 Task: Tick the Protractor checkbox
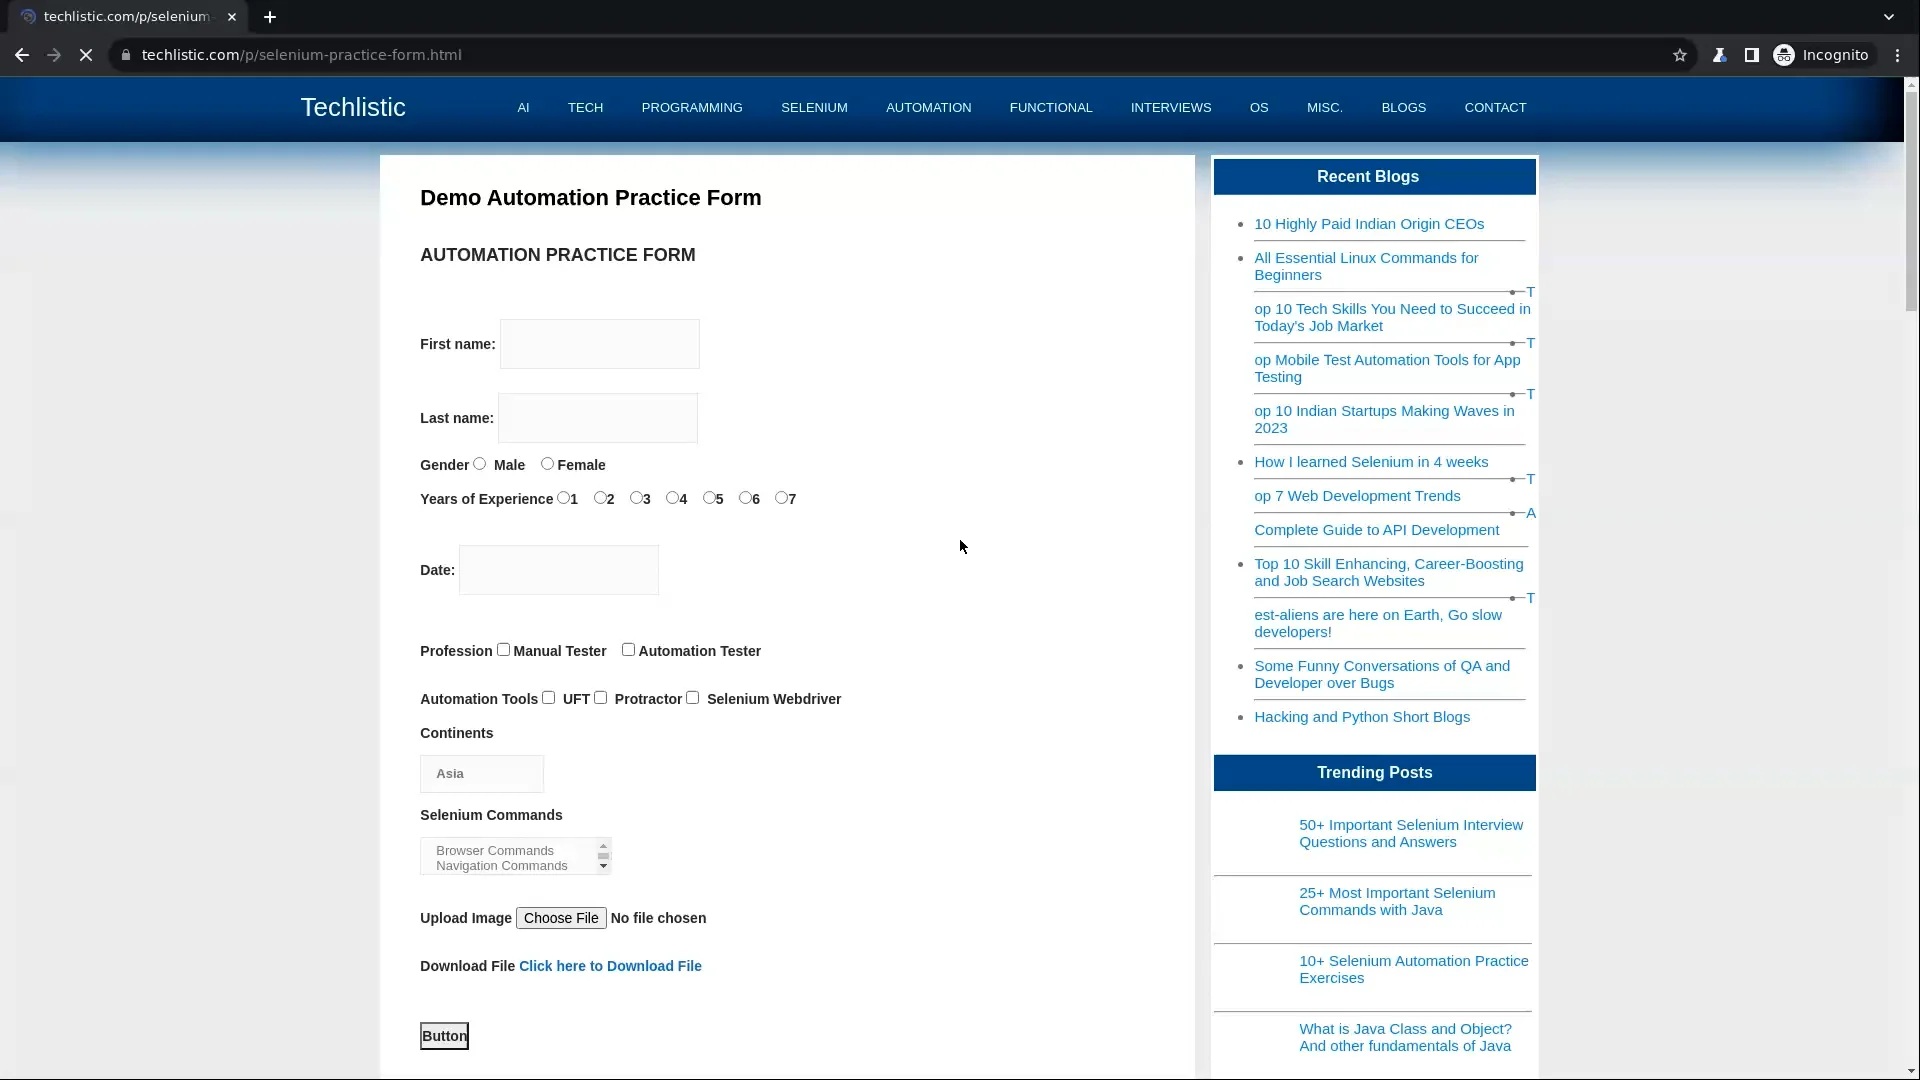tap(600, 698)
